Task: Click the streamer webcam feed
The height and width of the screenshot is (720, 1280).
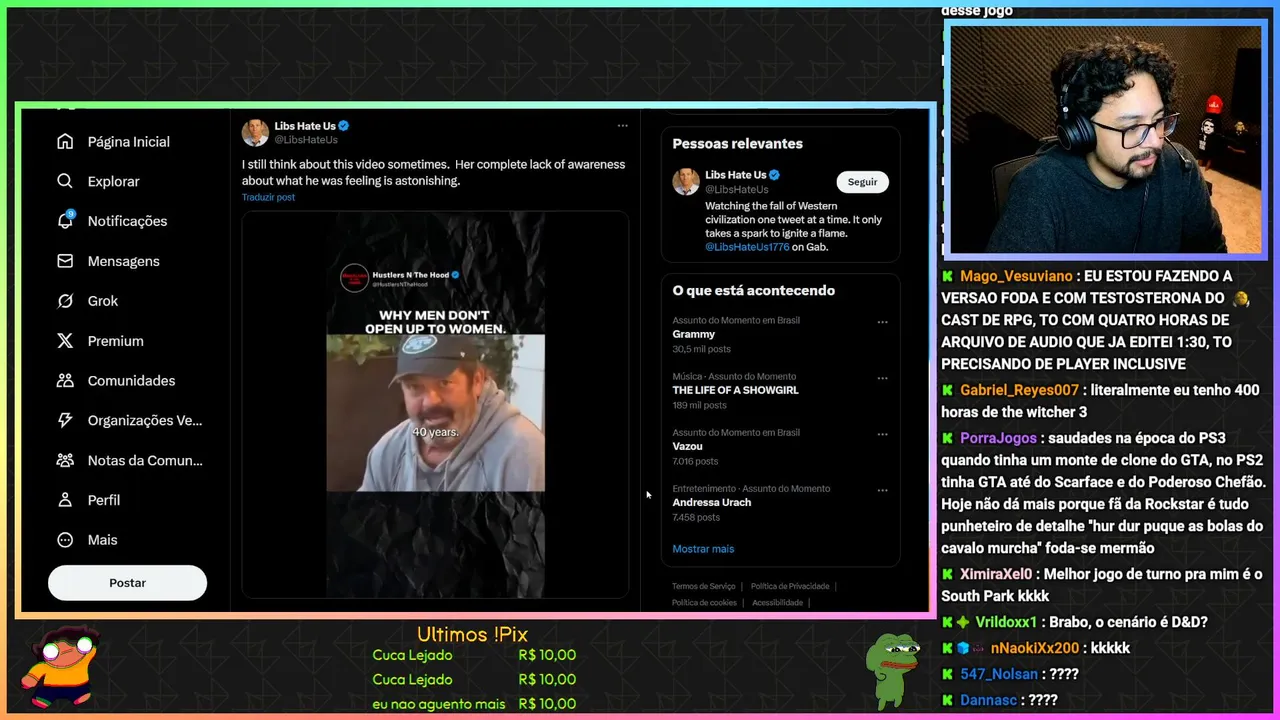Action: [1105, 139]
